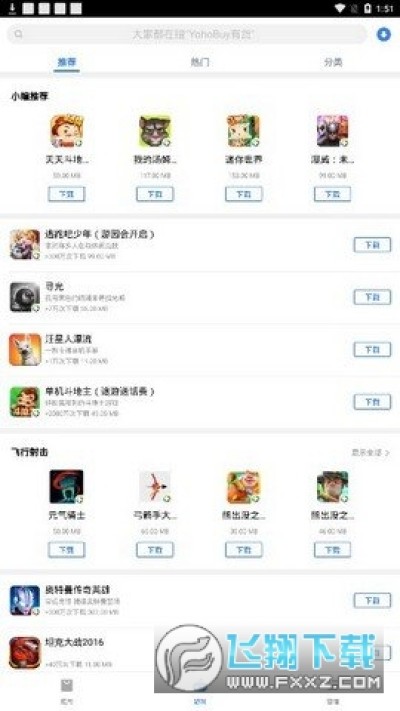Switch to the 热门 tab

point(200,62)
